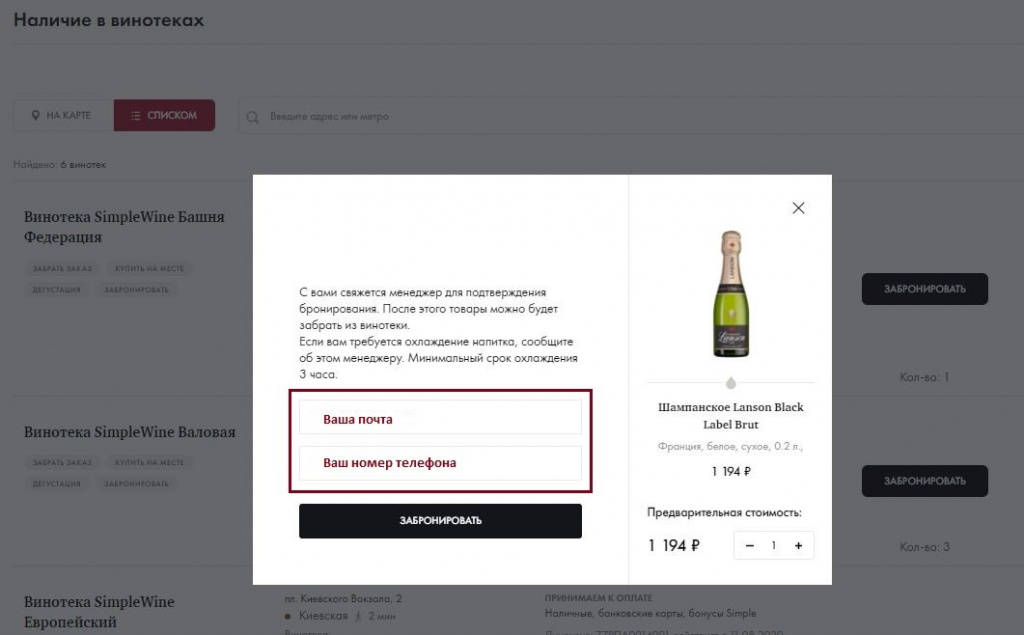Viewport: 1024px width, 635px height.
Task: Decrease bottle quantity with minus
Action: tap(750, 546)
